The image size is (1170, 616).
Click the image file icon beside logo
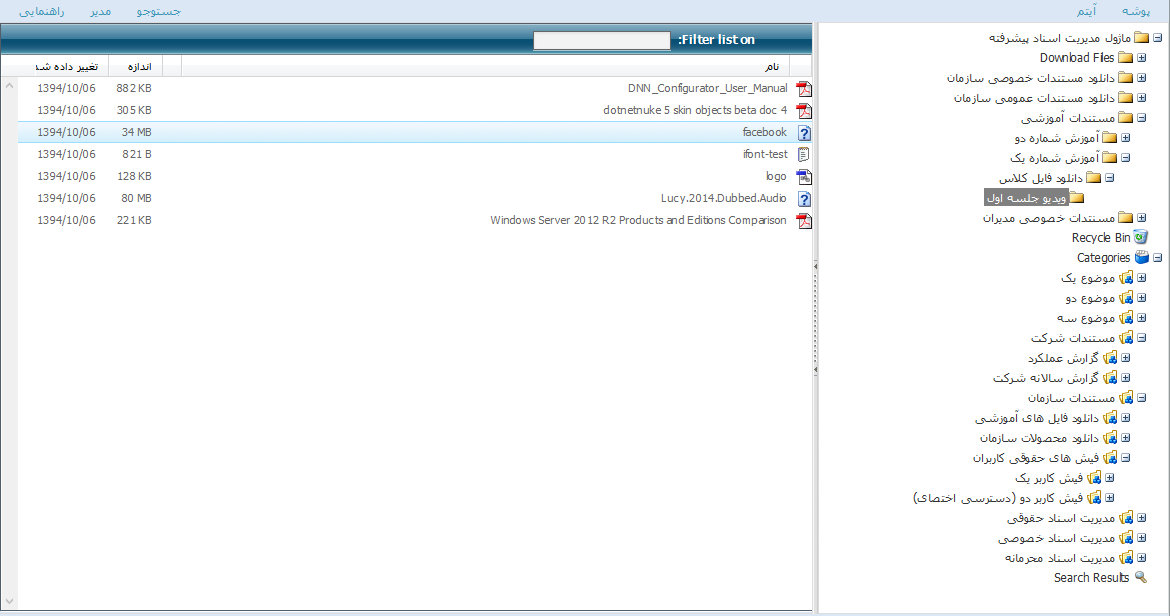[x=803, y=177]
